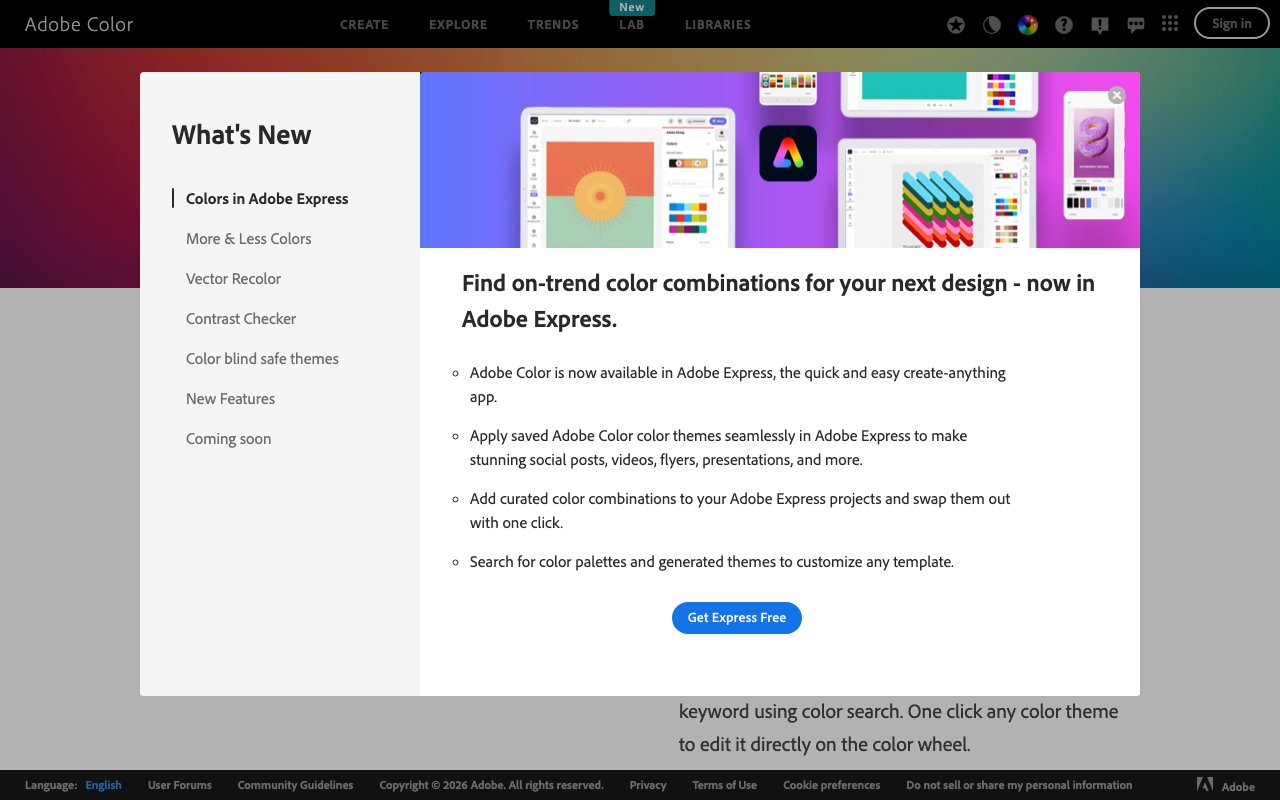Open the Privacy link
The width and height of the screenshot is (1280, 800).
647,785
